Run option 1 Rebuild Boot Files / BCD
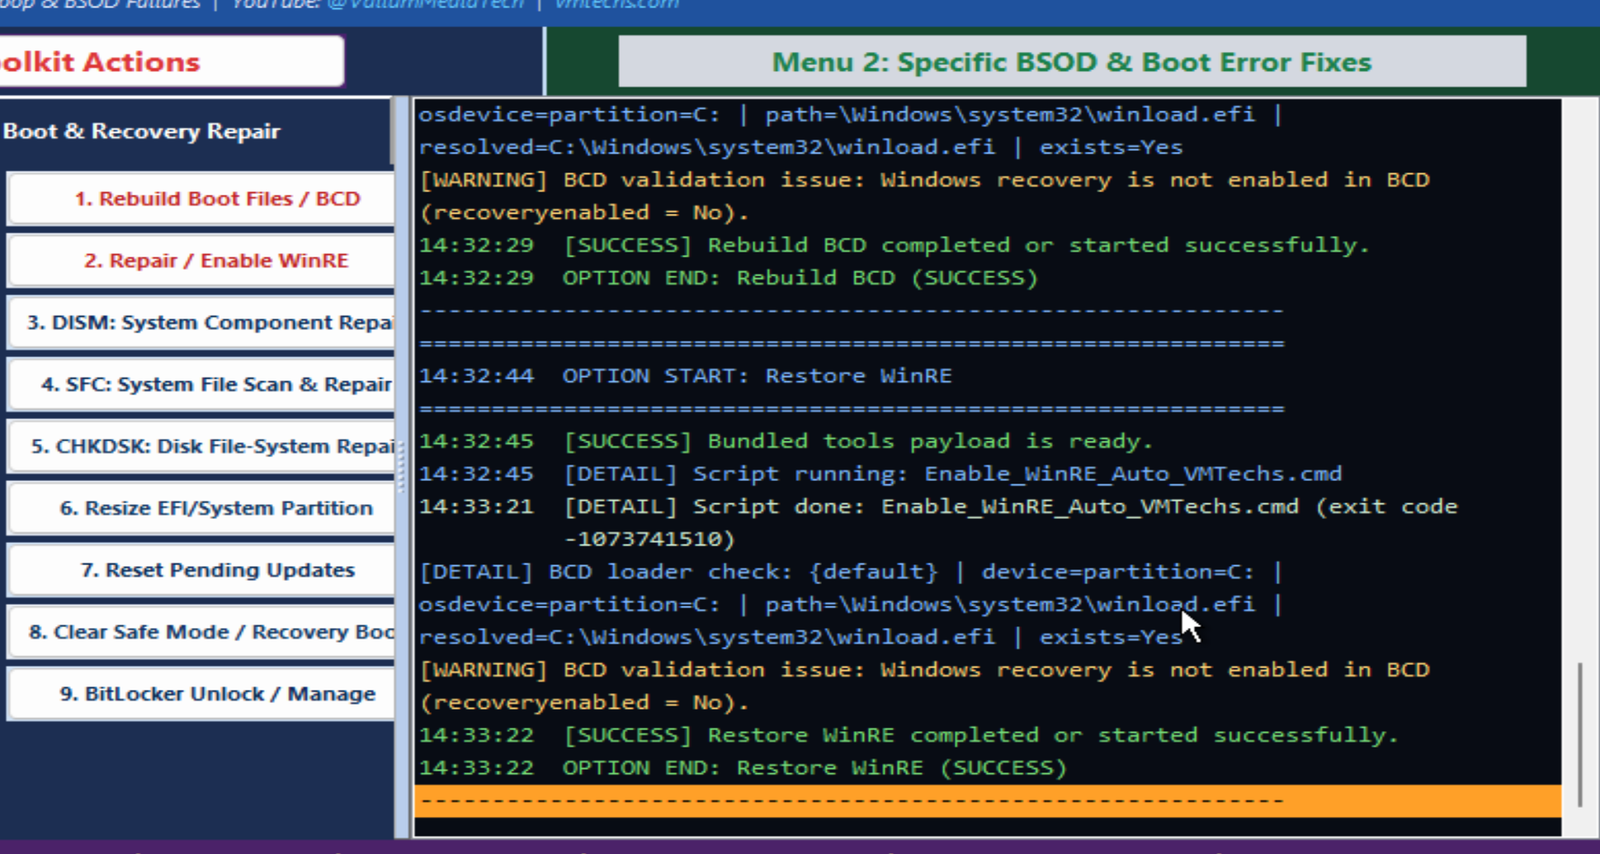The height and width of the screenshot is (854, 1600). [x=201, y=198]
